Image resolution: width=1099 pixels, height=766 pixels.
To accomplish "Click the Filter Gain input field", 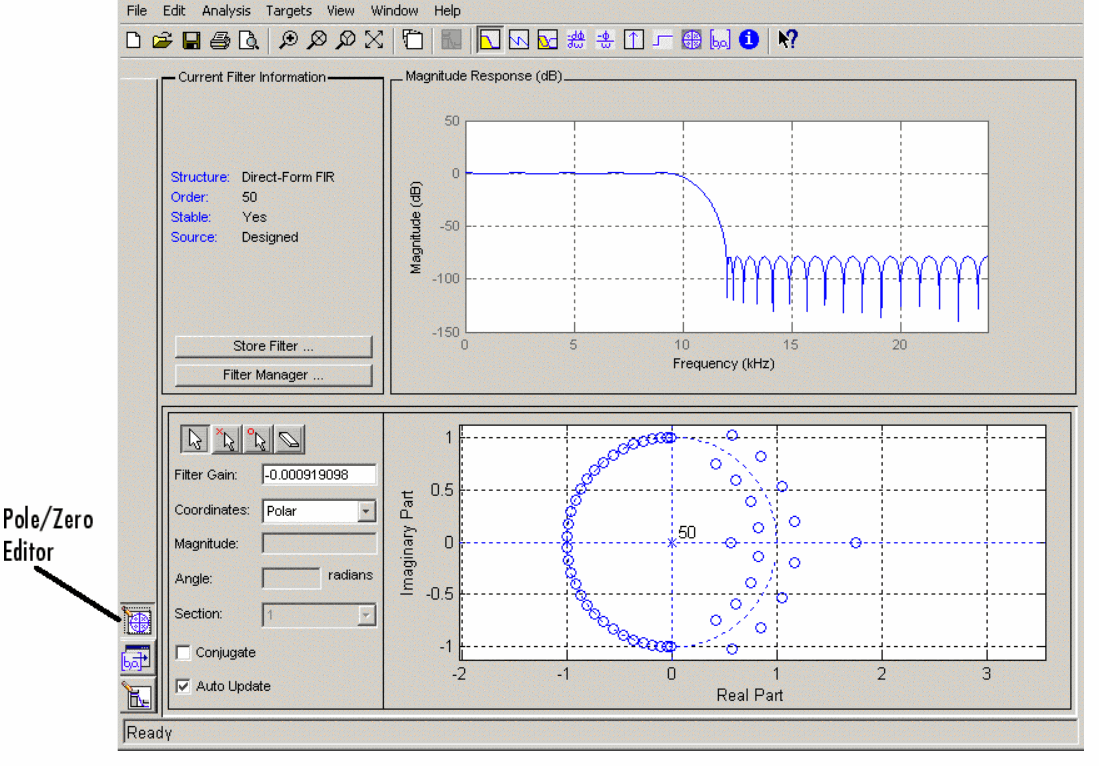I will [x=319, y=474].
